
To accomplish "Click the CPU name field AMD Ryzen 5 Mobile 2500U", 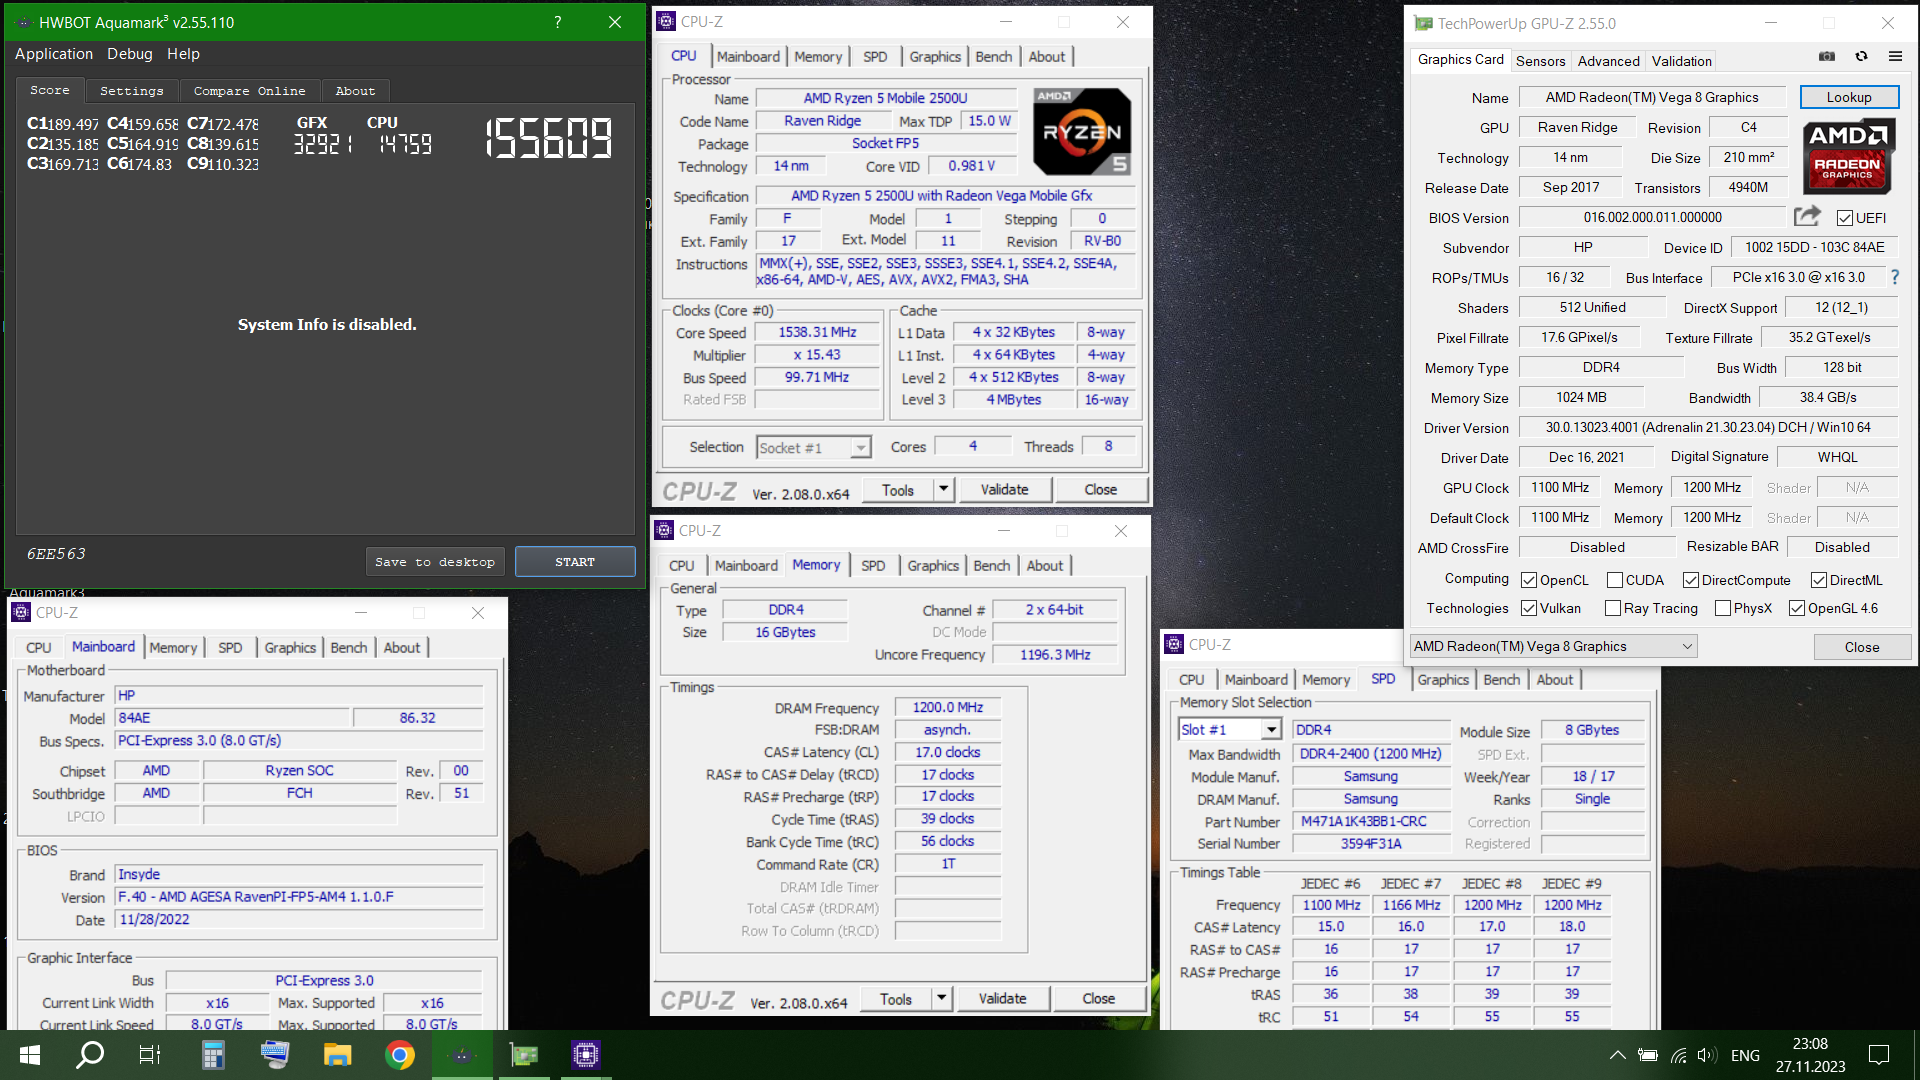I will [885, 98].
